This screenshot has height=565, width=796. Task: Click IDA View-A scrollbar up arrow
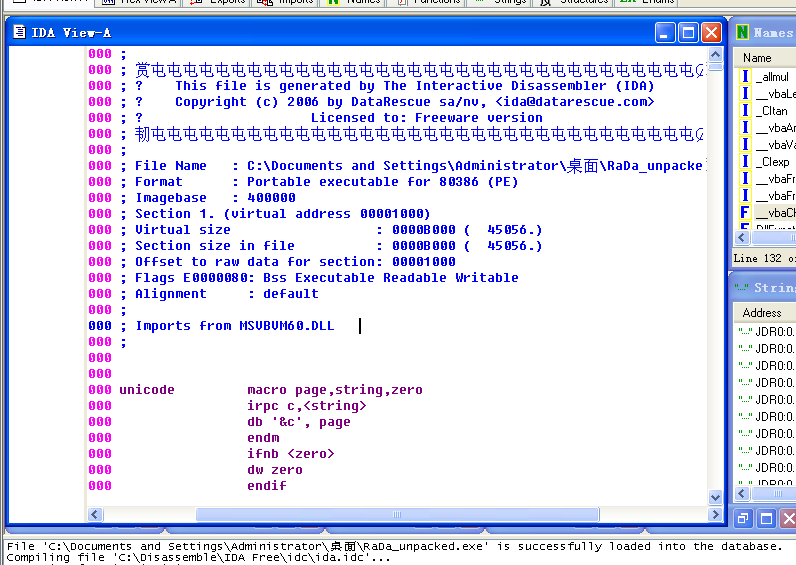715,54
